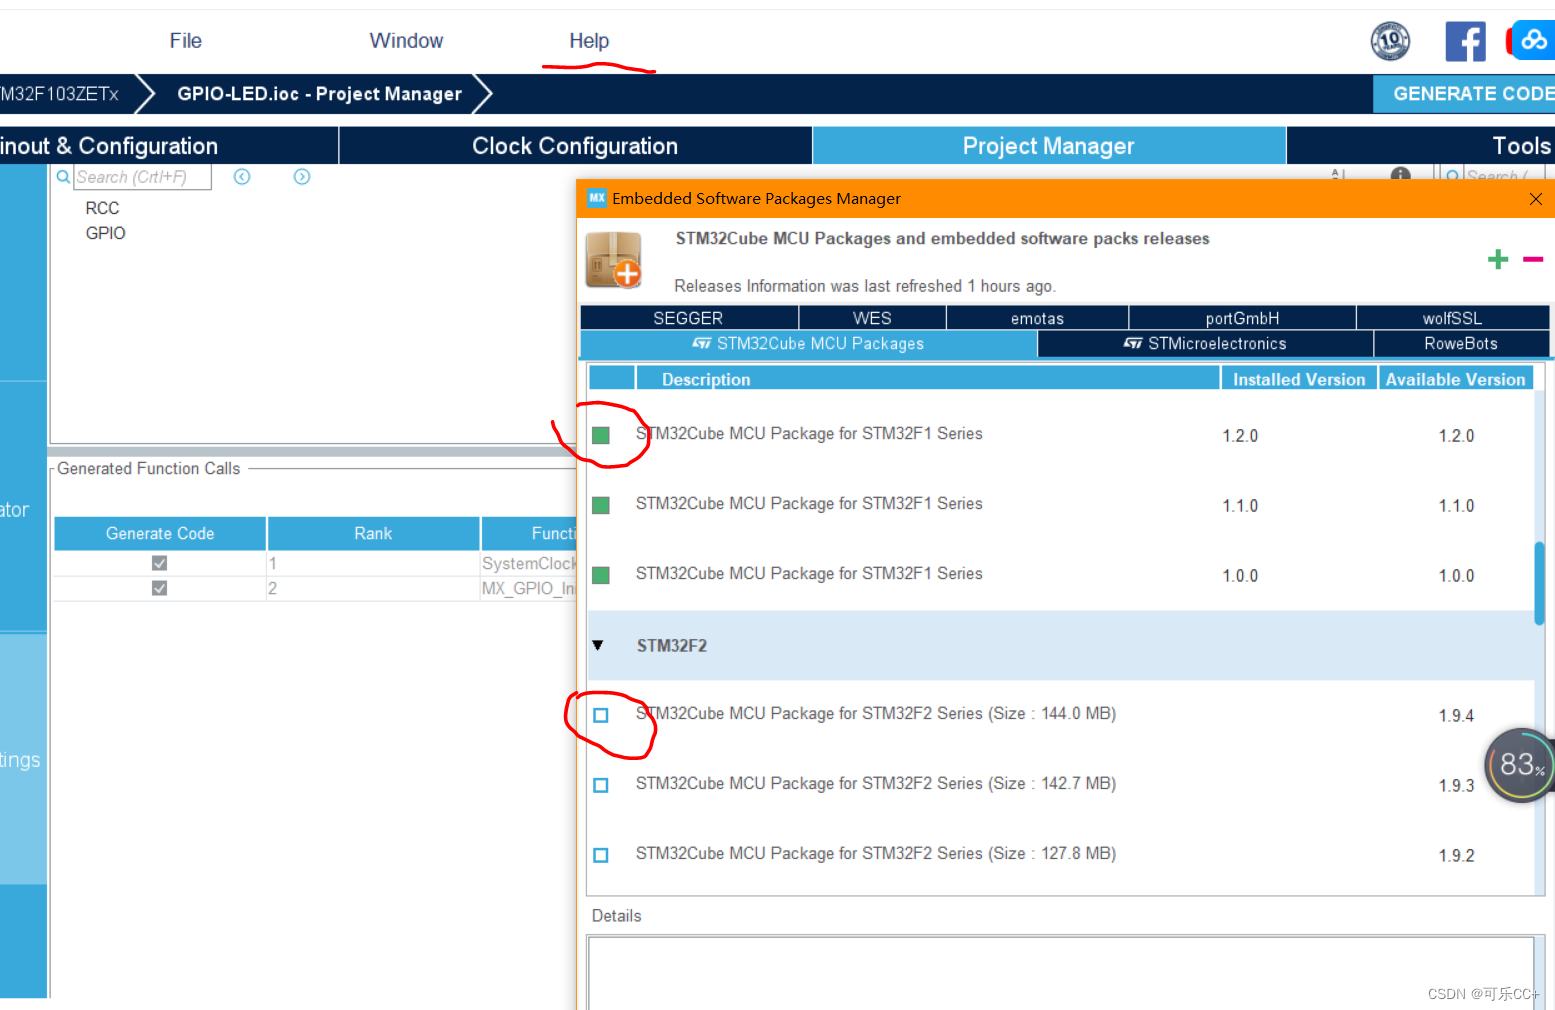Check the STM32F2 Series 1.9.2 package box
The height and width of the screenshot is (1010, 1555).
(x=601, y=855)
